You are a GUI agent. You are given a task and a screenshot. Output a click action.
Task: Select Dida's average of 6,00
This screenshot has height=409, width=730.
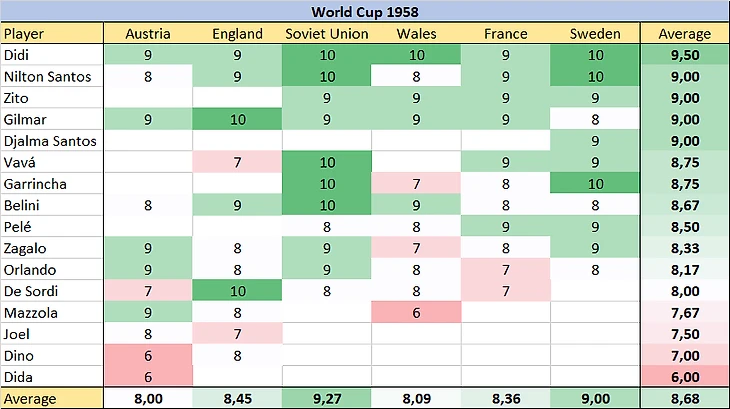(684, 377)
